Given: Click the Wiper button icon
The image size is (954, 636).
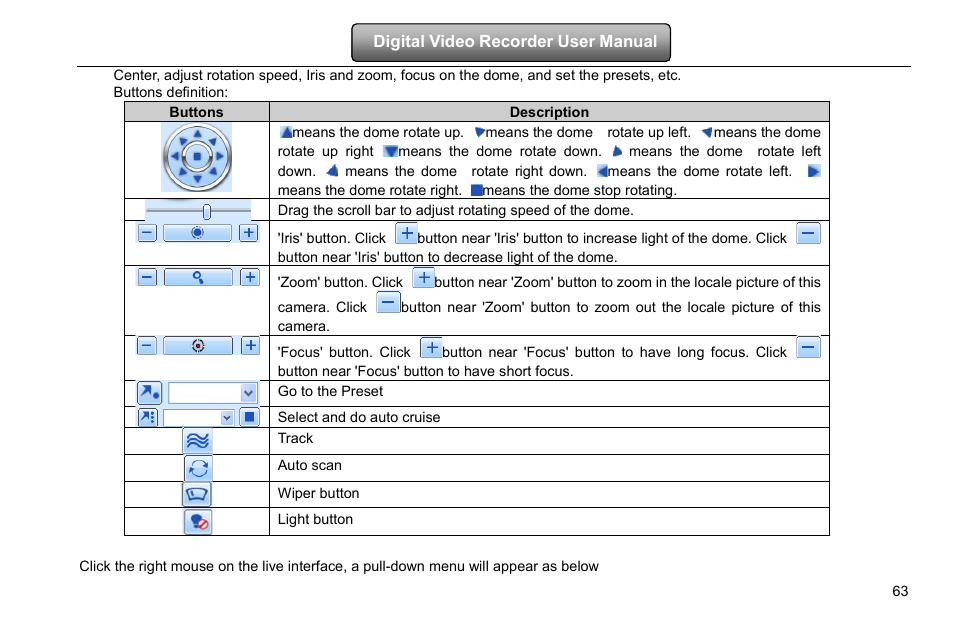Looking at the screenshot, I should (x=197, y=494).
